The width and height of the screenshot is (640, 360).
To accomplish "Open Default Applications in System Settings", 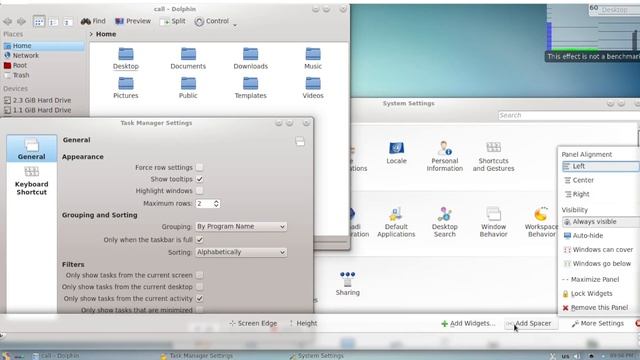I will (396, 222).
